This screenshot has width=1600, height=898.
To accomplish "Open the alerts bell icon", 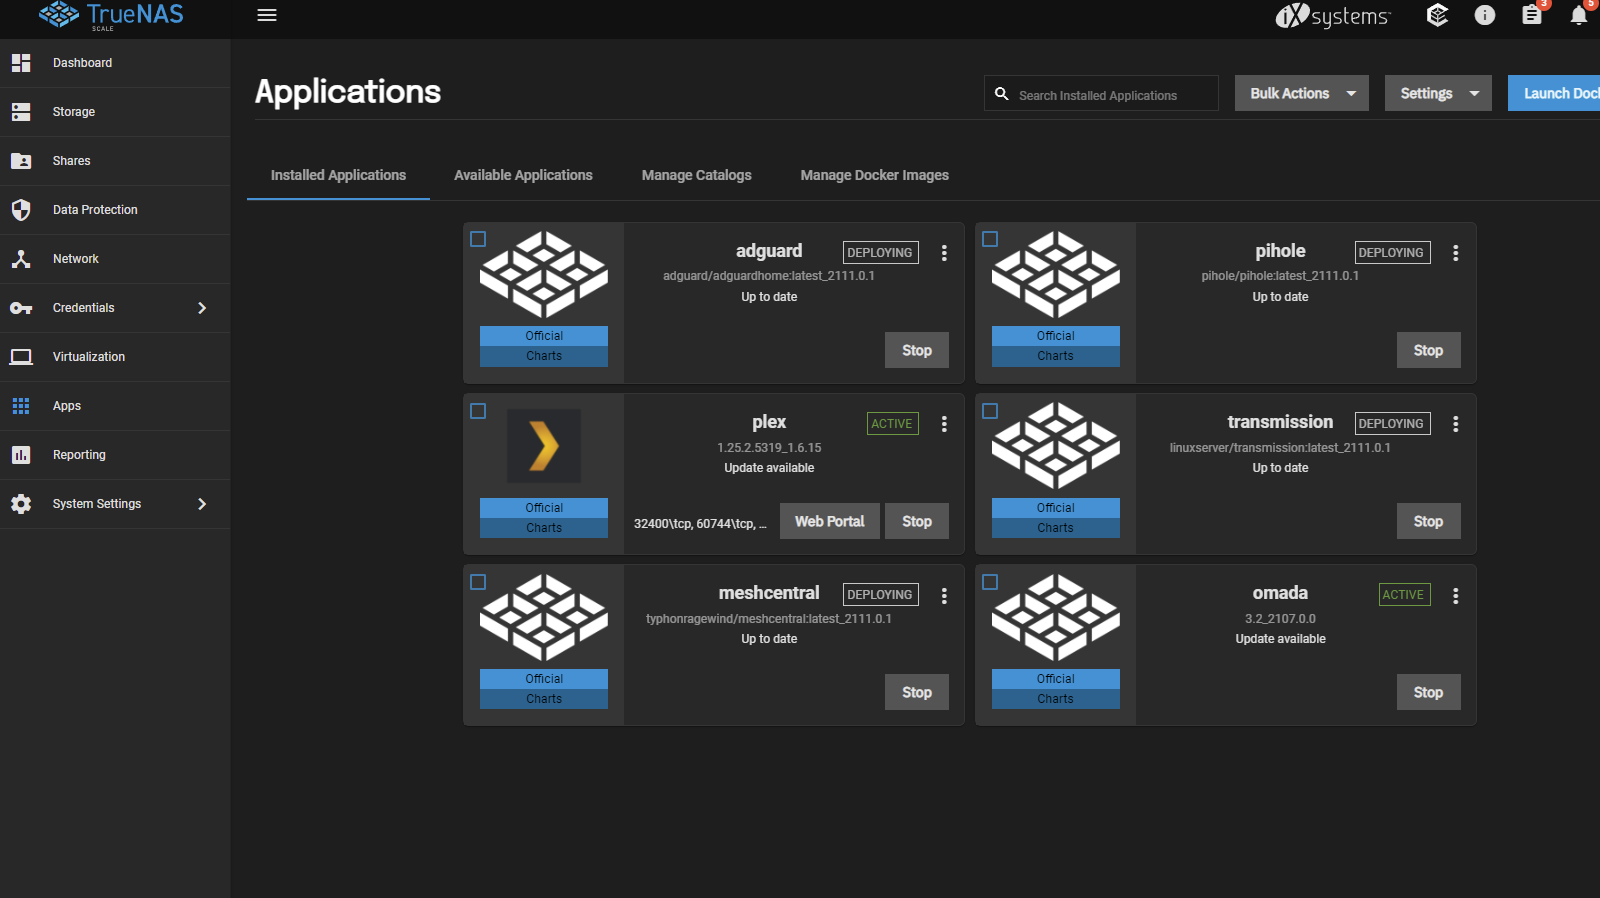I will (1579, 15).
